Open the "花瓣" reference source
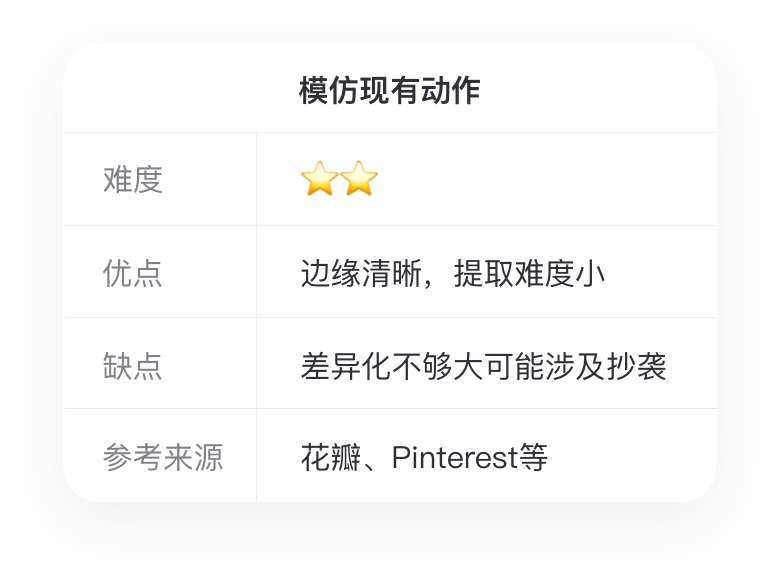This screenshot has height=582, width=780. pos(330,457)
